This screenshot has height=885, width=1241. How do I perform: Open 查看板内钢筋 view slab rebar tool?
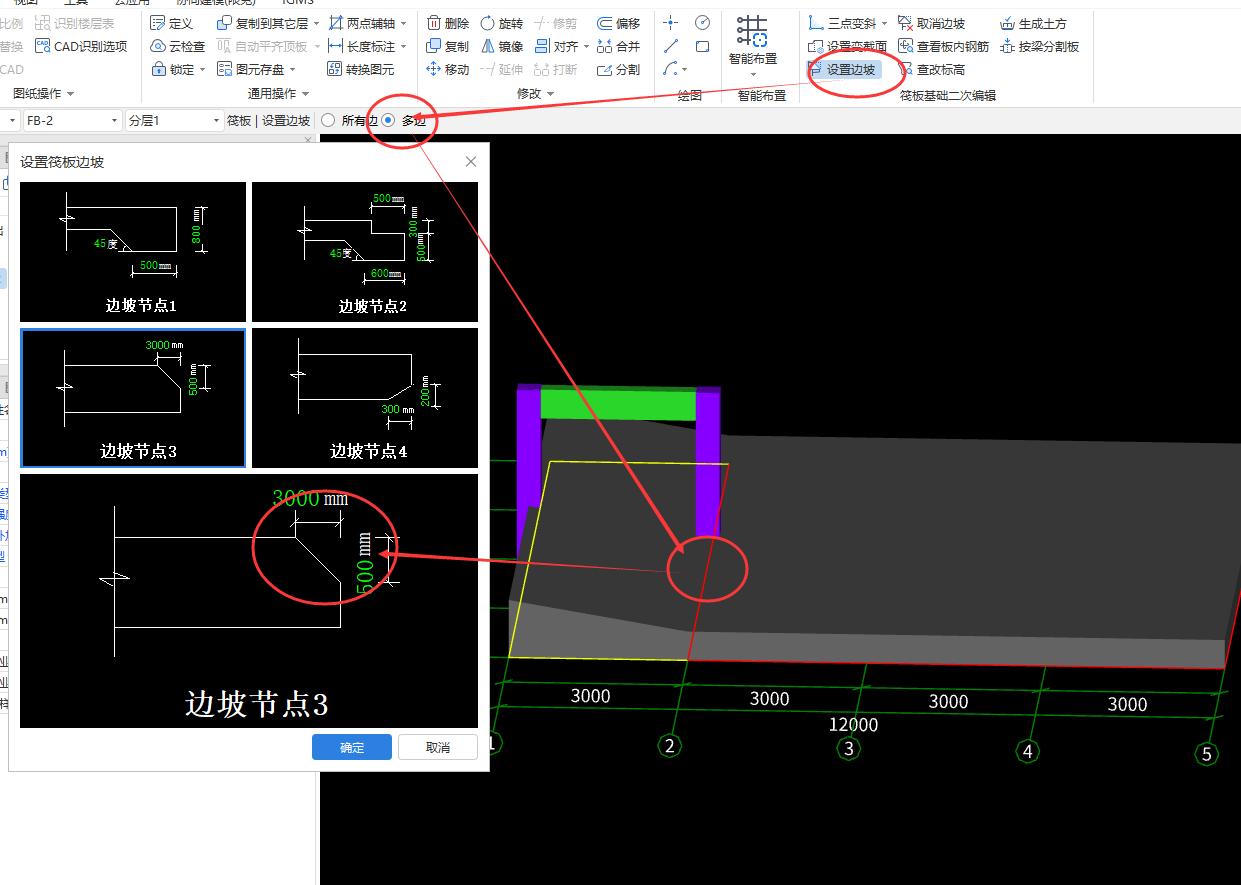[x=944, y=46]
